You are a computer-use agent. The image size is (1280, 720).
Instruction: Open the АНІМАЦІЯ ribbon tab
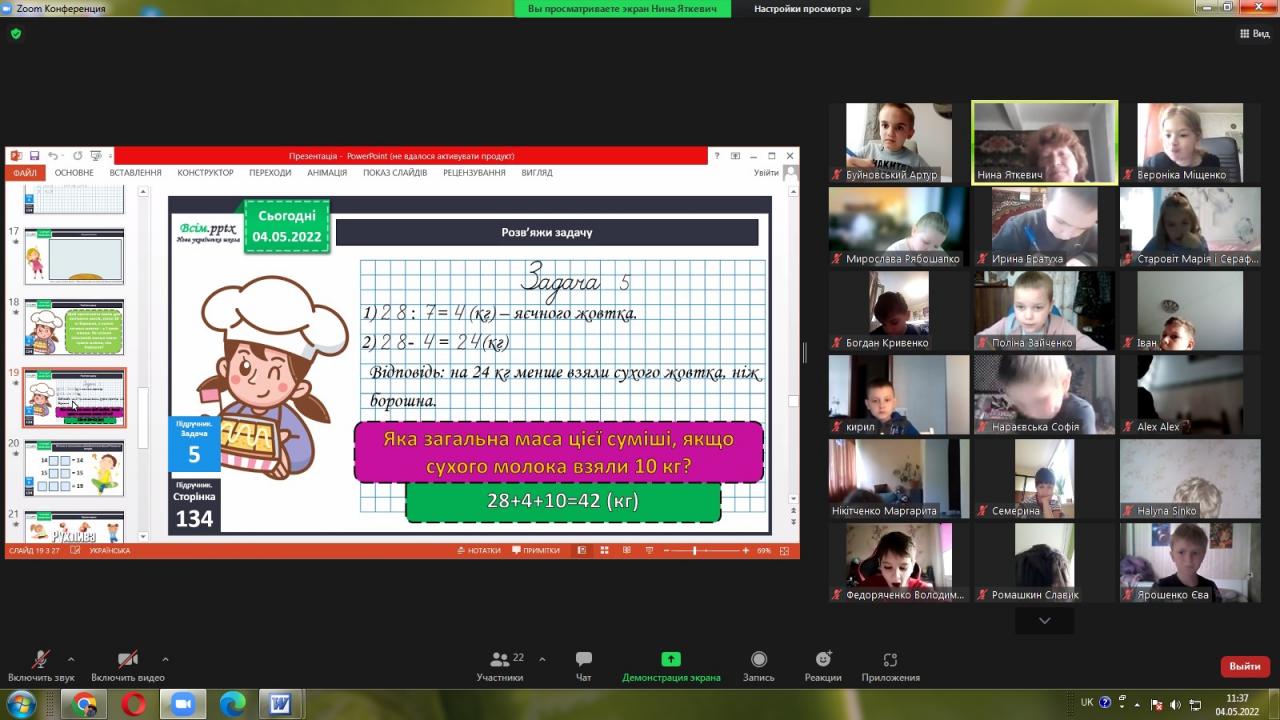[327, 173]
